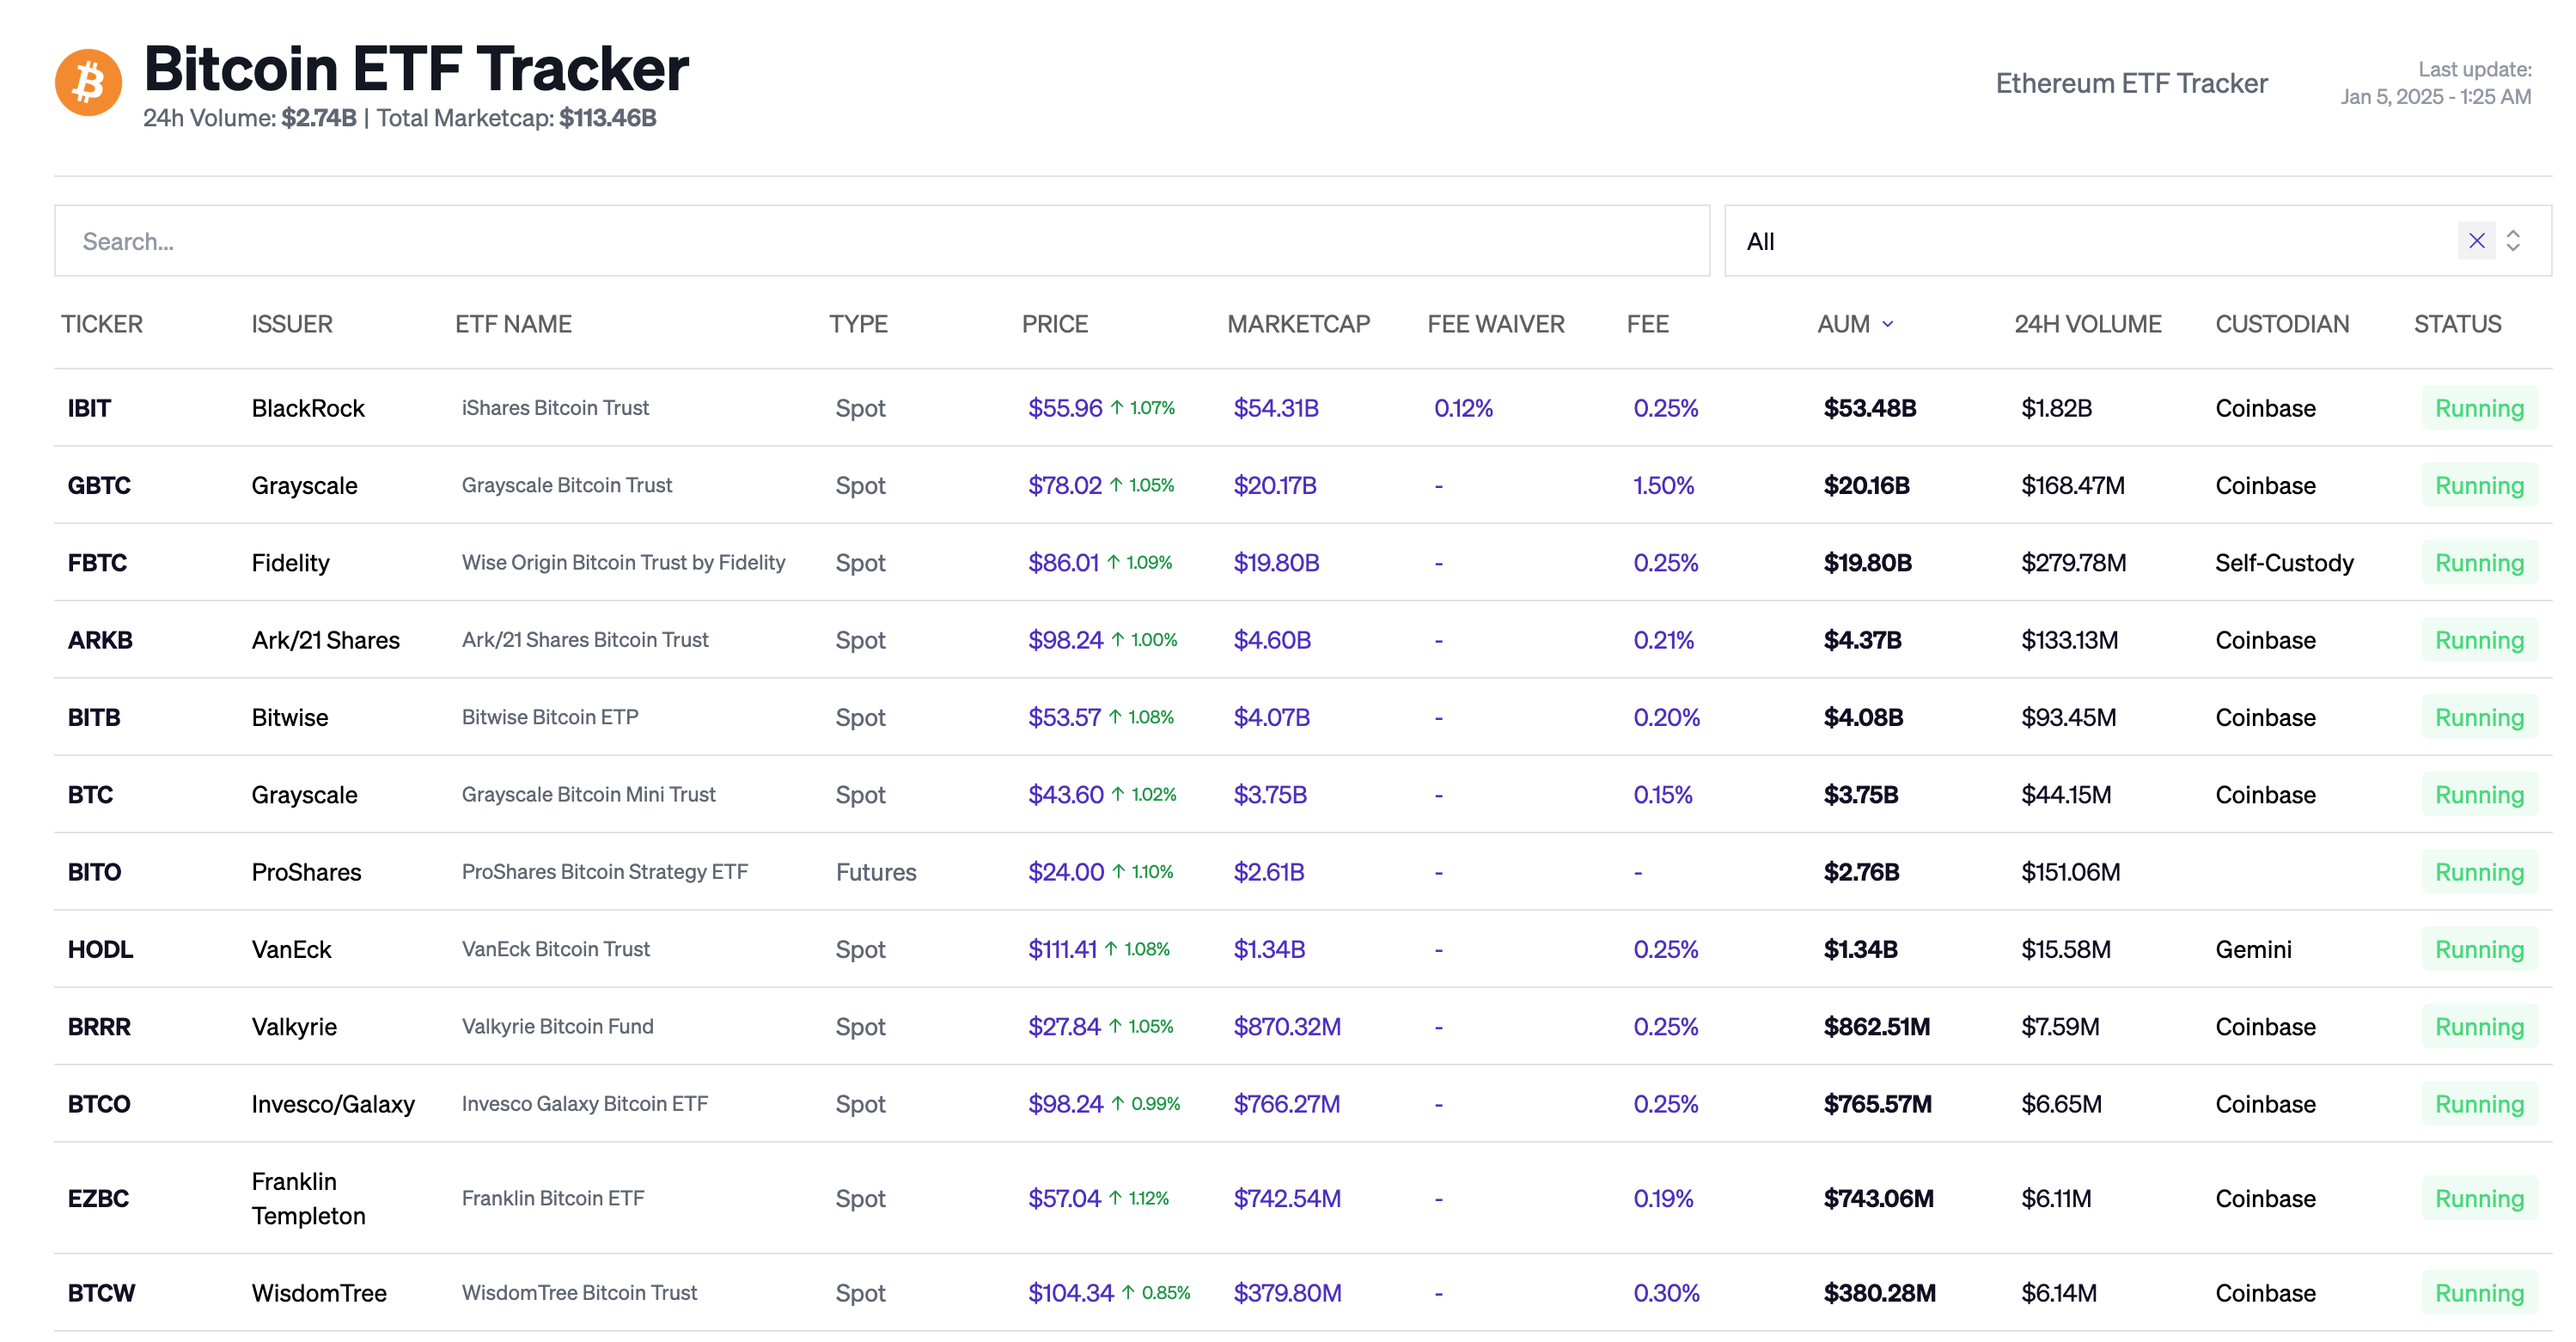Open the Grayscale Bitcoin Mini Trust entry
This screenshot has width=2576, height=1342.
pyautogui.click(x=588, y=795)
